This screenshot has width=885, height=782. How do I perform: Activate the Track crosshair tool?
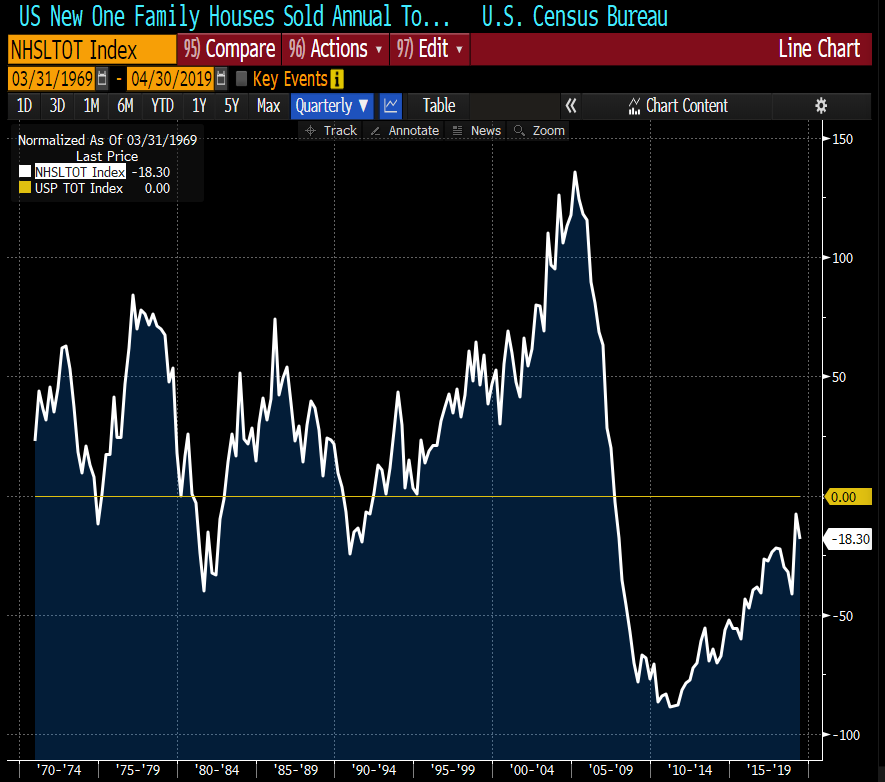[331, 130]
